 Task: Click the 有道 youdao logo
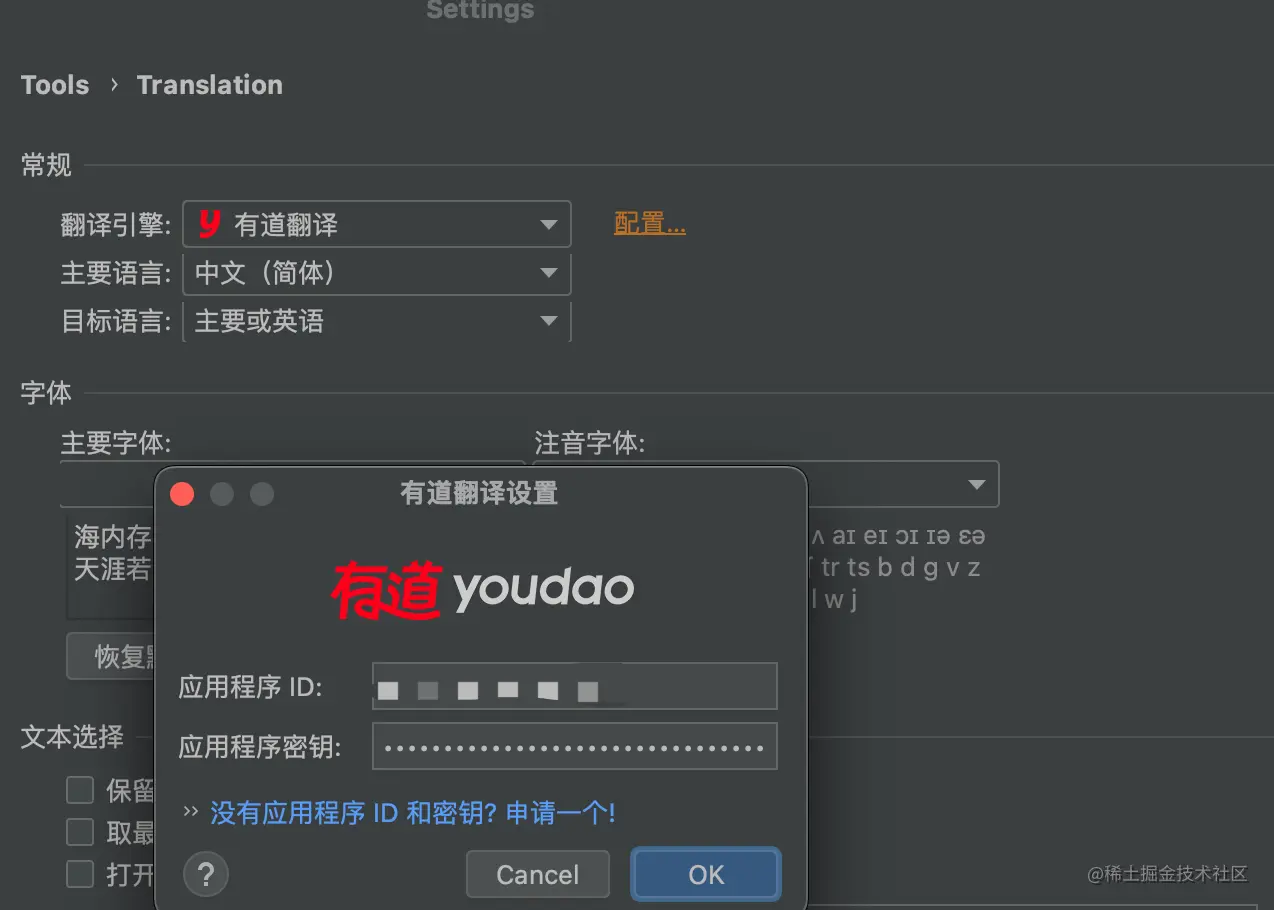(x=483, y=590)
